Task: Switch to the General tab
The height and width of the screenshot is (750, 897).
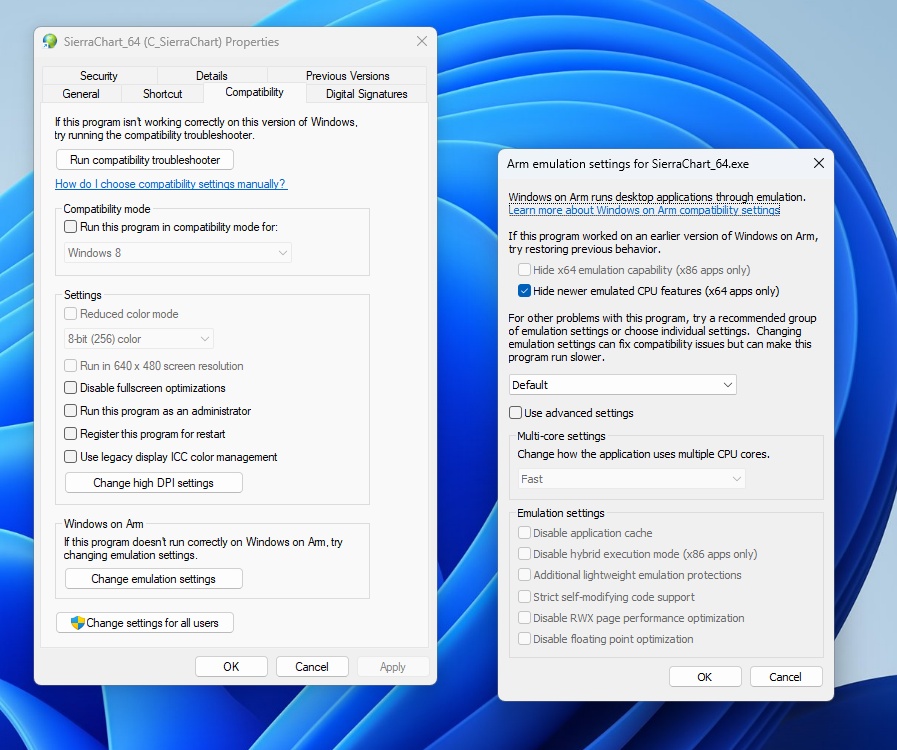Action: [81, 94]
